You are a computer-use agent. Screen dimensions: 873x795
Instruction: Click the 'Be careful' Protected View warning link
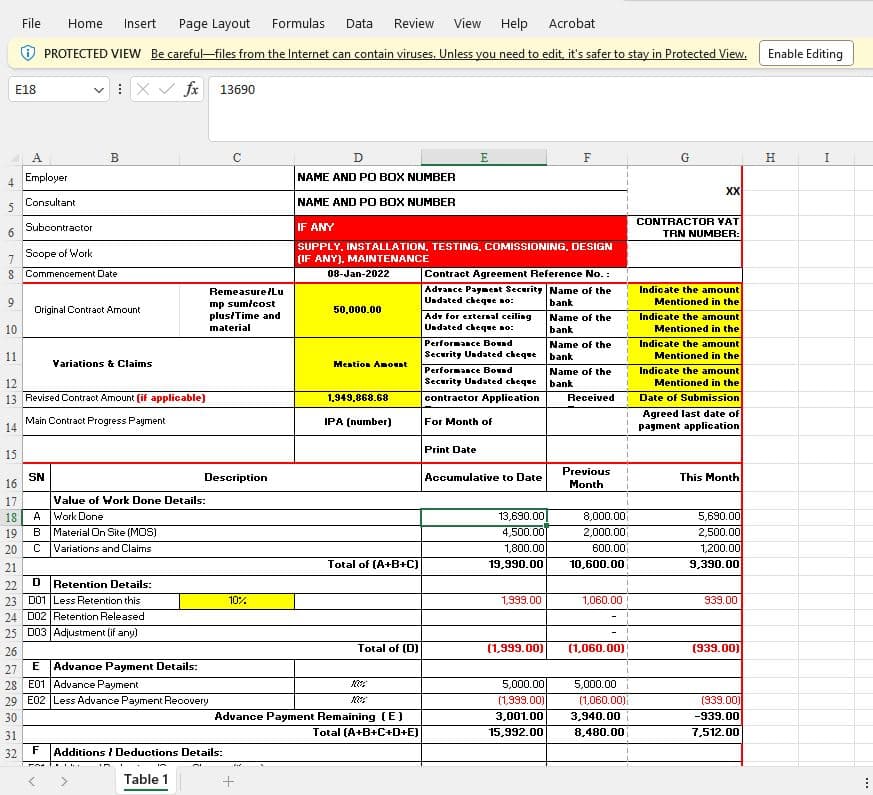click(449, 54)
